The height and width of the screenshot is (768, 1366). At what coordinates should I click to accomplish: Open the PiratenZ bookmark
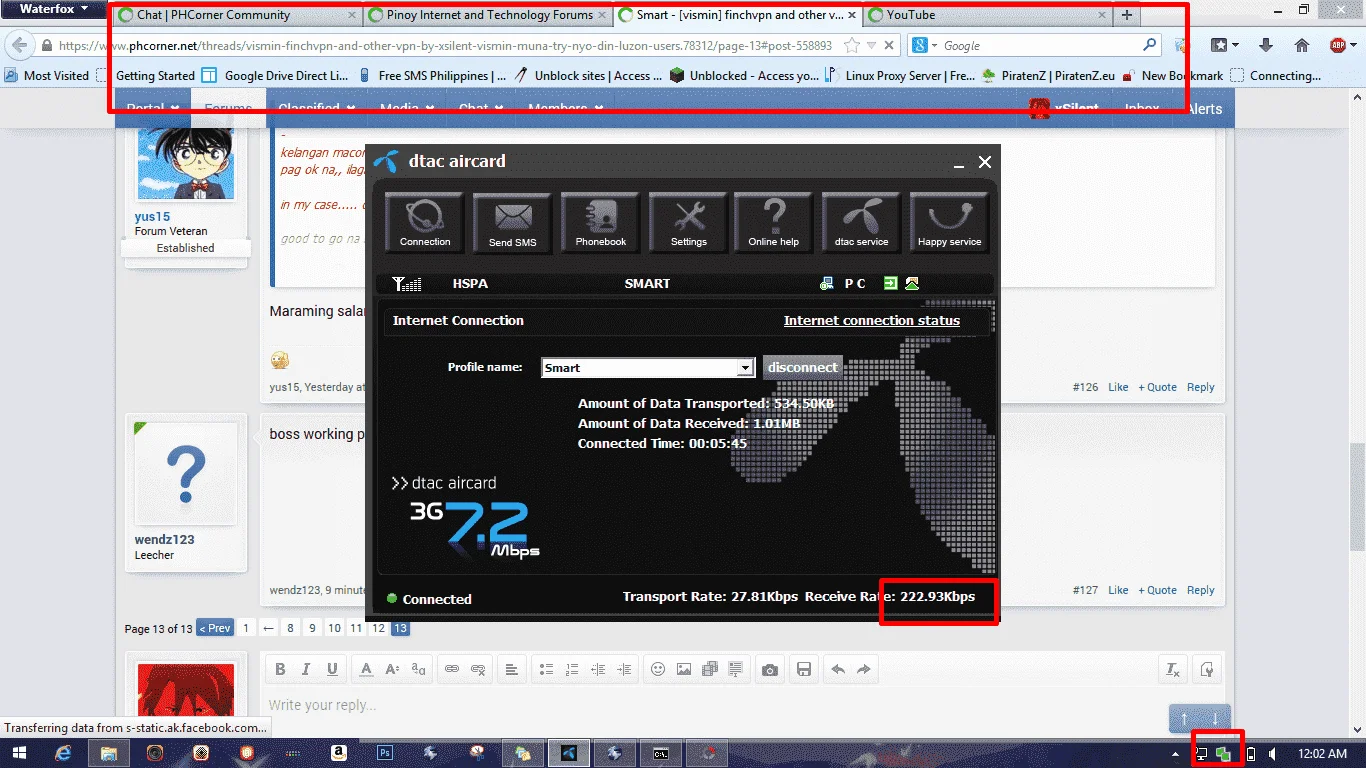click(x=1049, y=75)
